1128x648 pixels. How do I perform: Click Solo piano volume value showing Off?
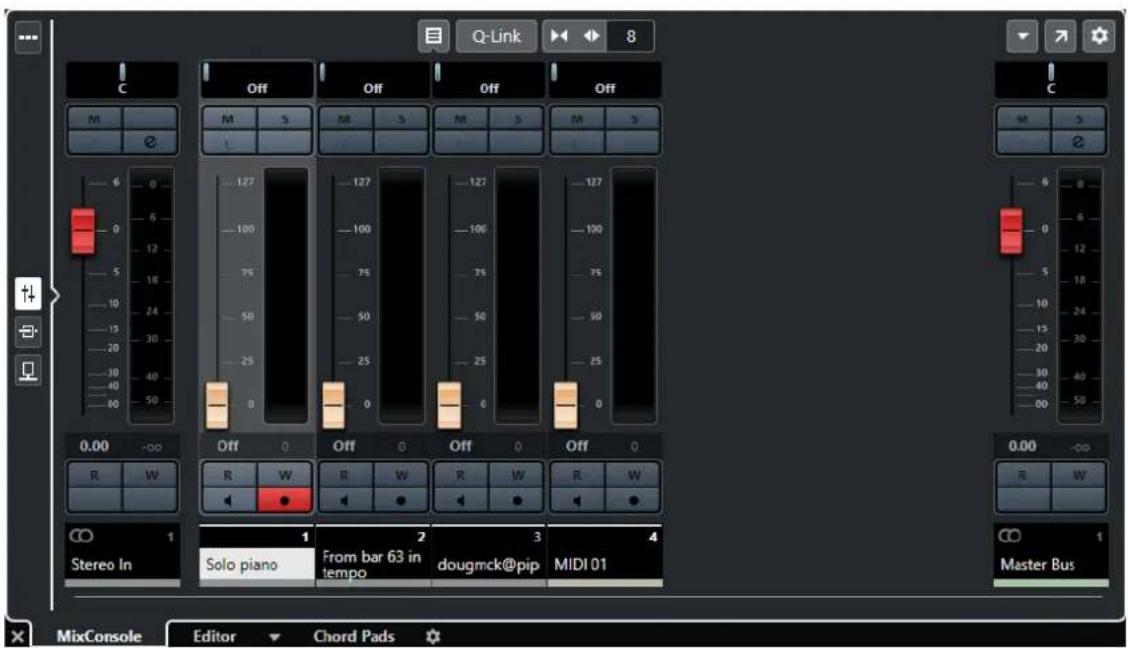pos(228,446)
